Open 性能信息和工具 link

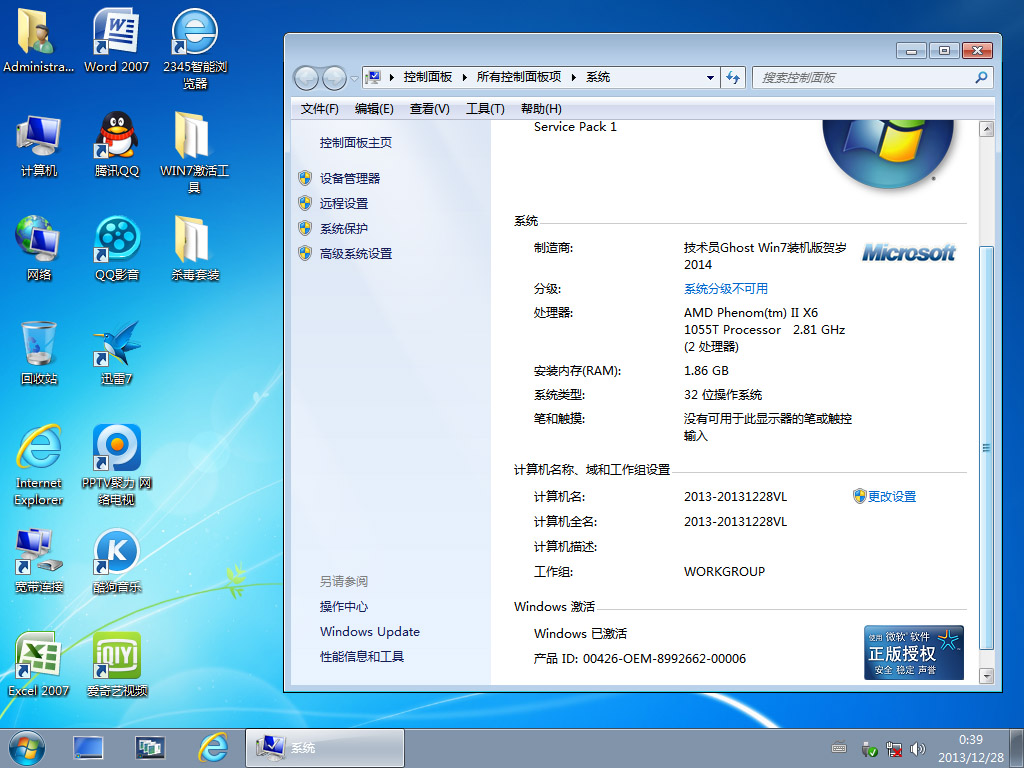[x=362, y=657]
